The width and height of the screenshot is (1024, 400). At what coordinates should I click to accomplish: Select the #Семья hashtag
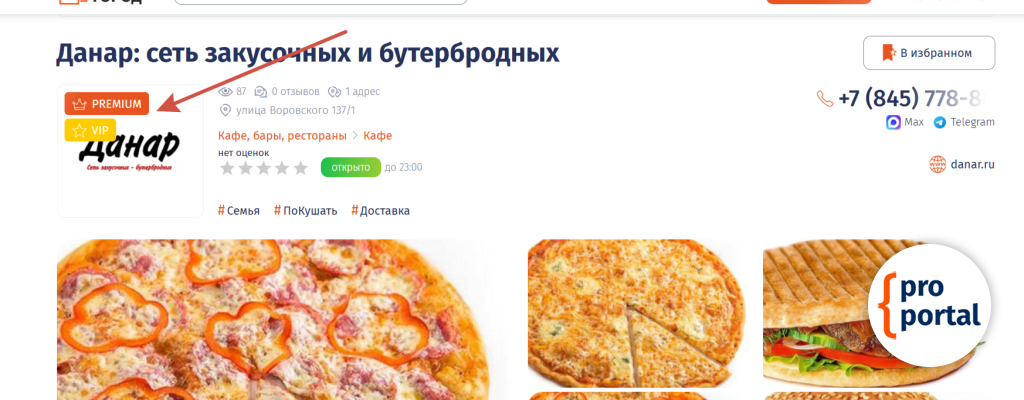pyautogui.click(x=239, y=210)
